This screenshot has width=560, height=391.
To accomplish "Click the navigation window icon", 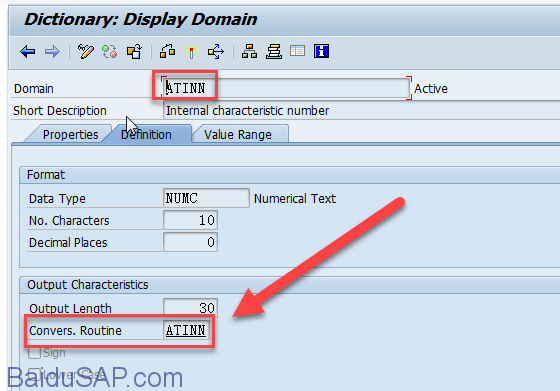I will [298, 51].
